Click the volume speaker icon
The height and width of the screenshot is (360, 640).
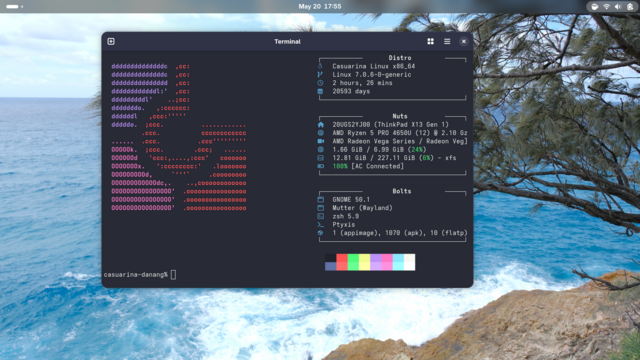618,7
